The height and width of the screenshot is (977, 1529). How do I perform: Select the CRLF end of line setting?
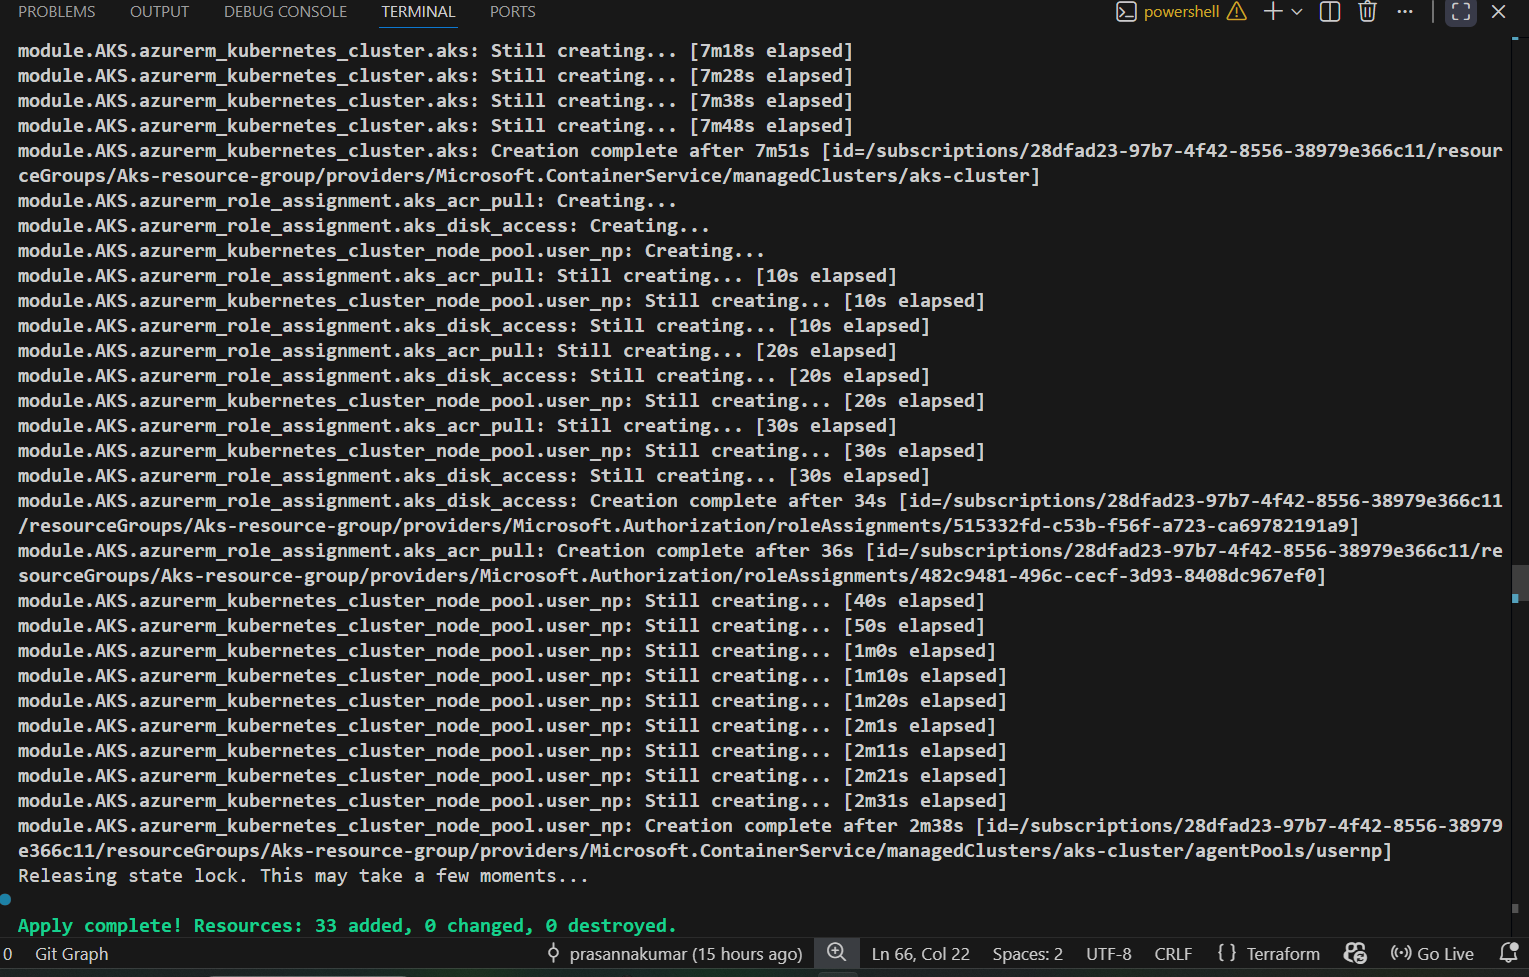point(1173,954)
